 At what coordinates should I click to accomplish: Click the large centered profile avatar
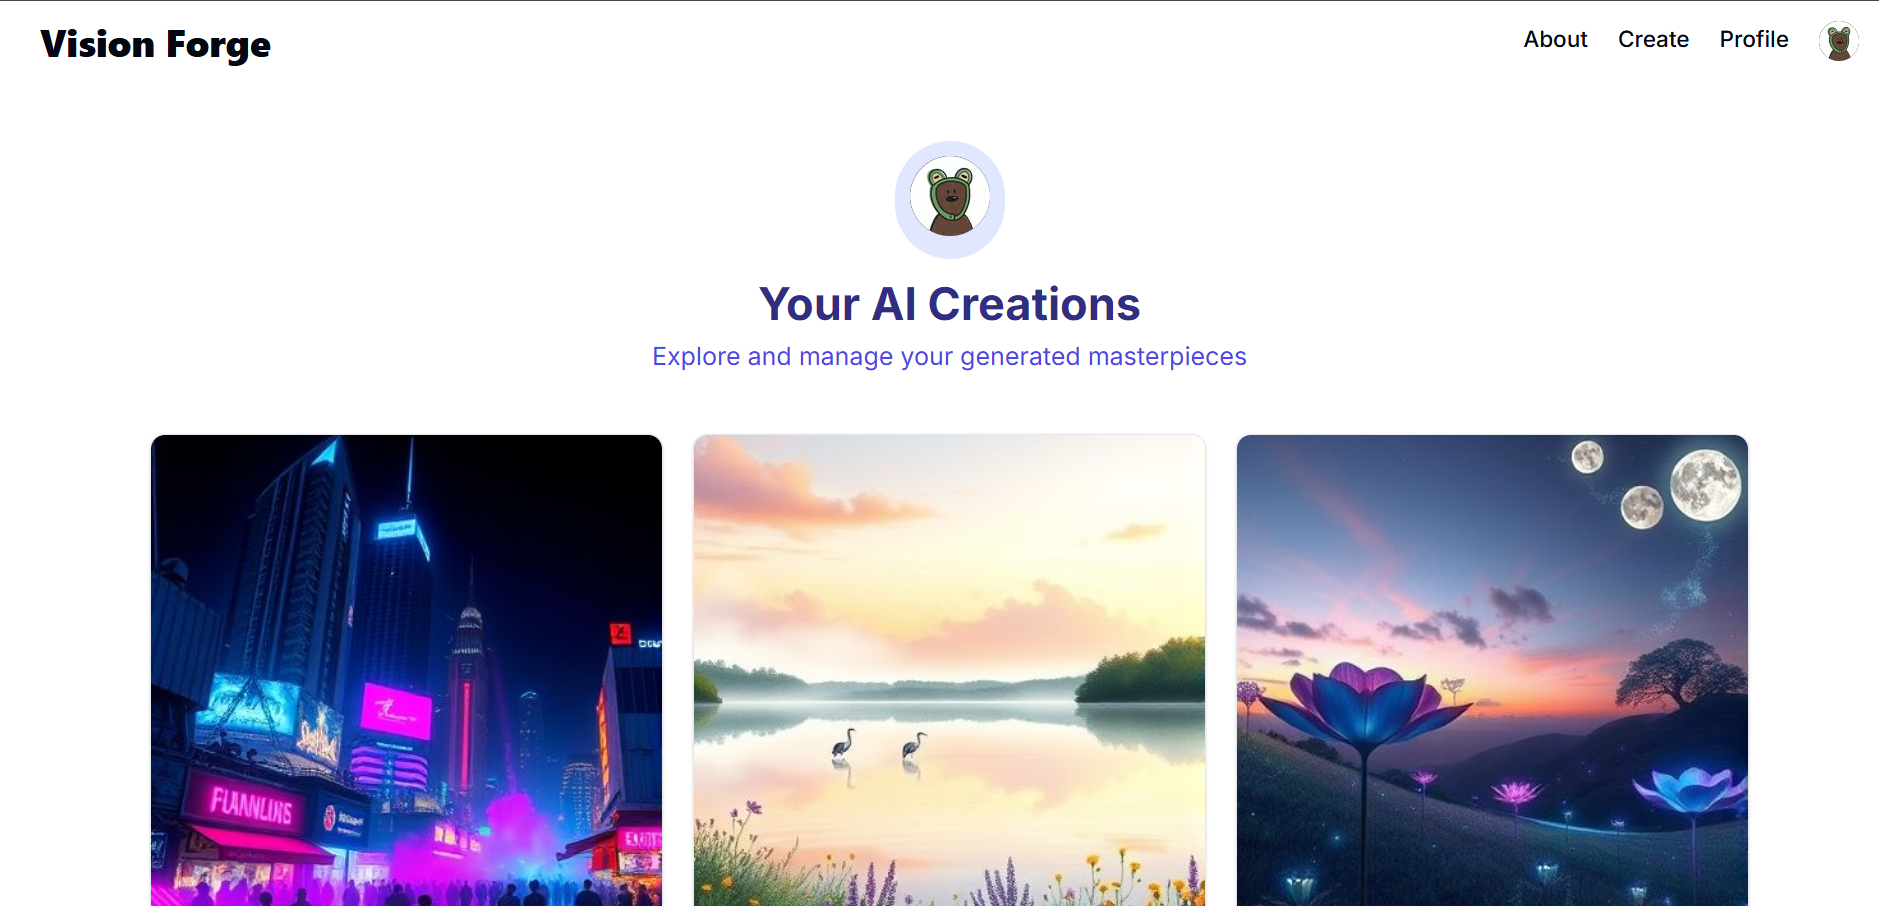[x=950, y=199]
